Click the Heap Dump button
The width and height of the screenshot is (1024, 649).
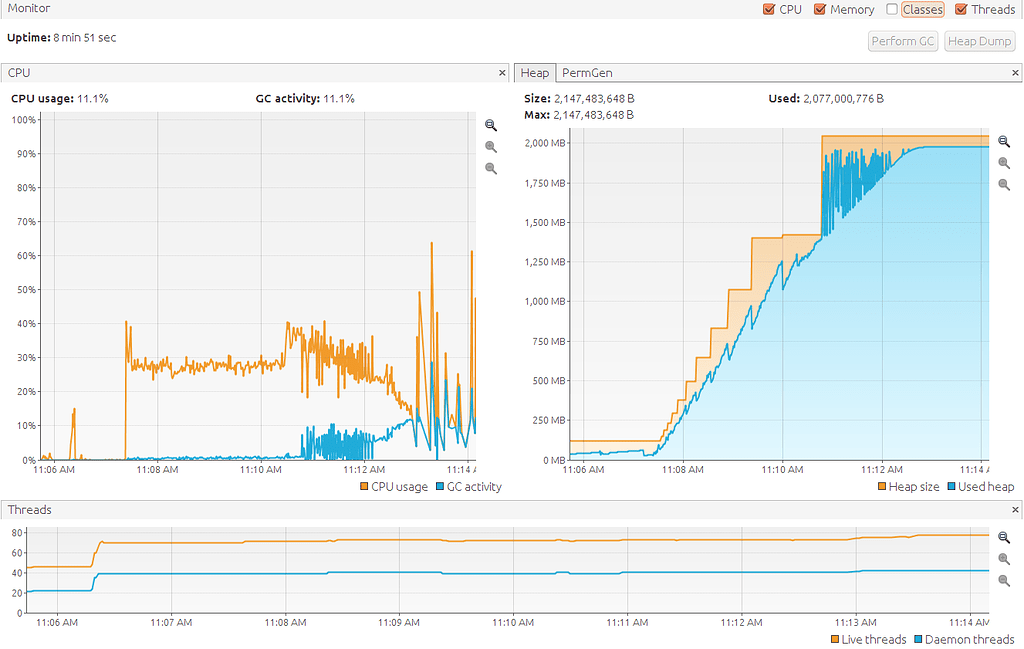point(979,41)
